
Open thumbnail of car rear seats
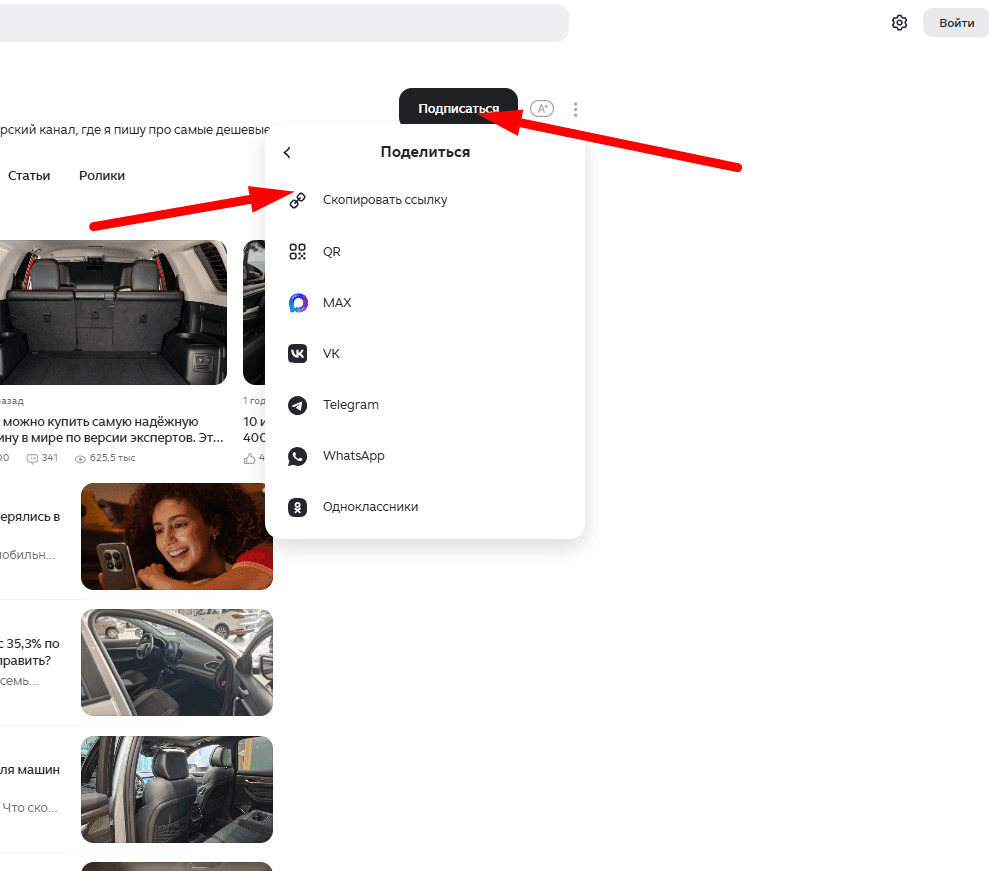click(x=177, y=789)
